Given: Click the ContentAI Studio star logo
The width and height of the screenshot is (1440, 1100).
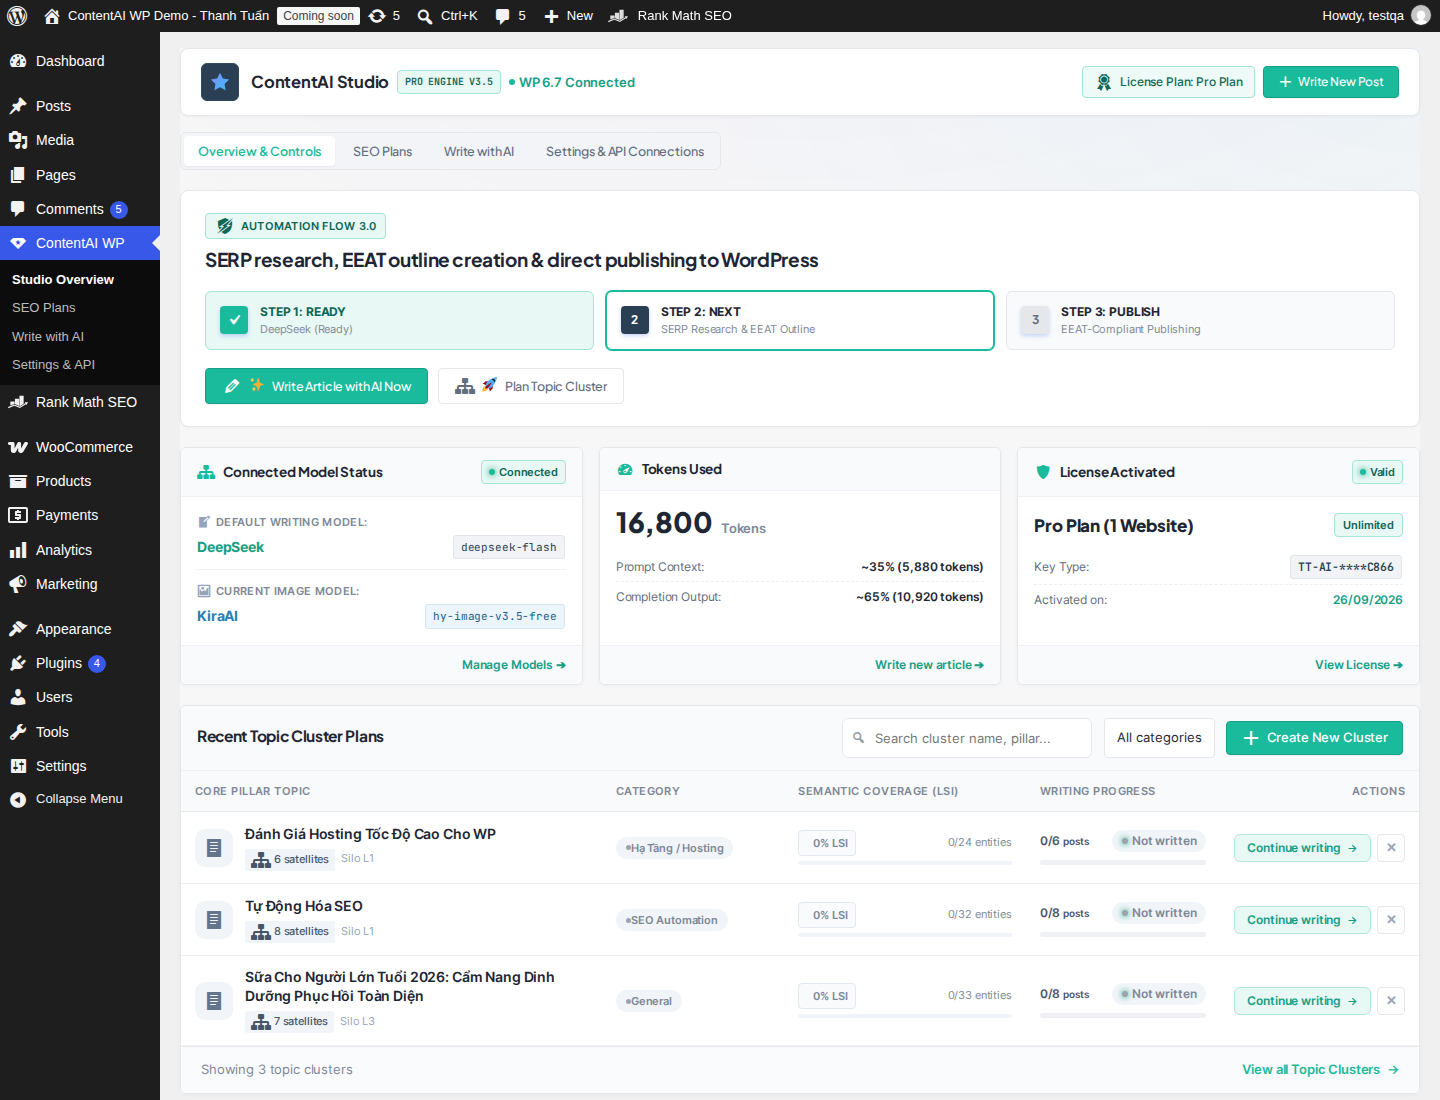Looking at the screenshot, I should 220,82.
